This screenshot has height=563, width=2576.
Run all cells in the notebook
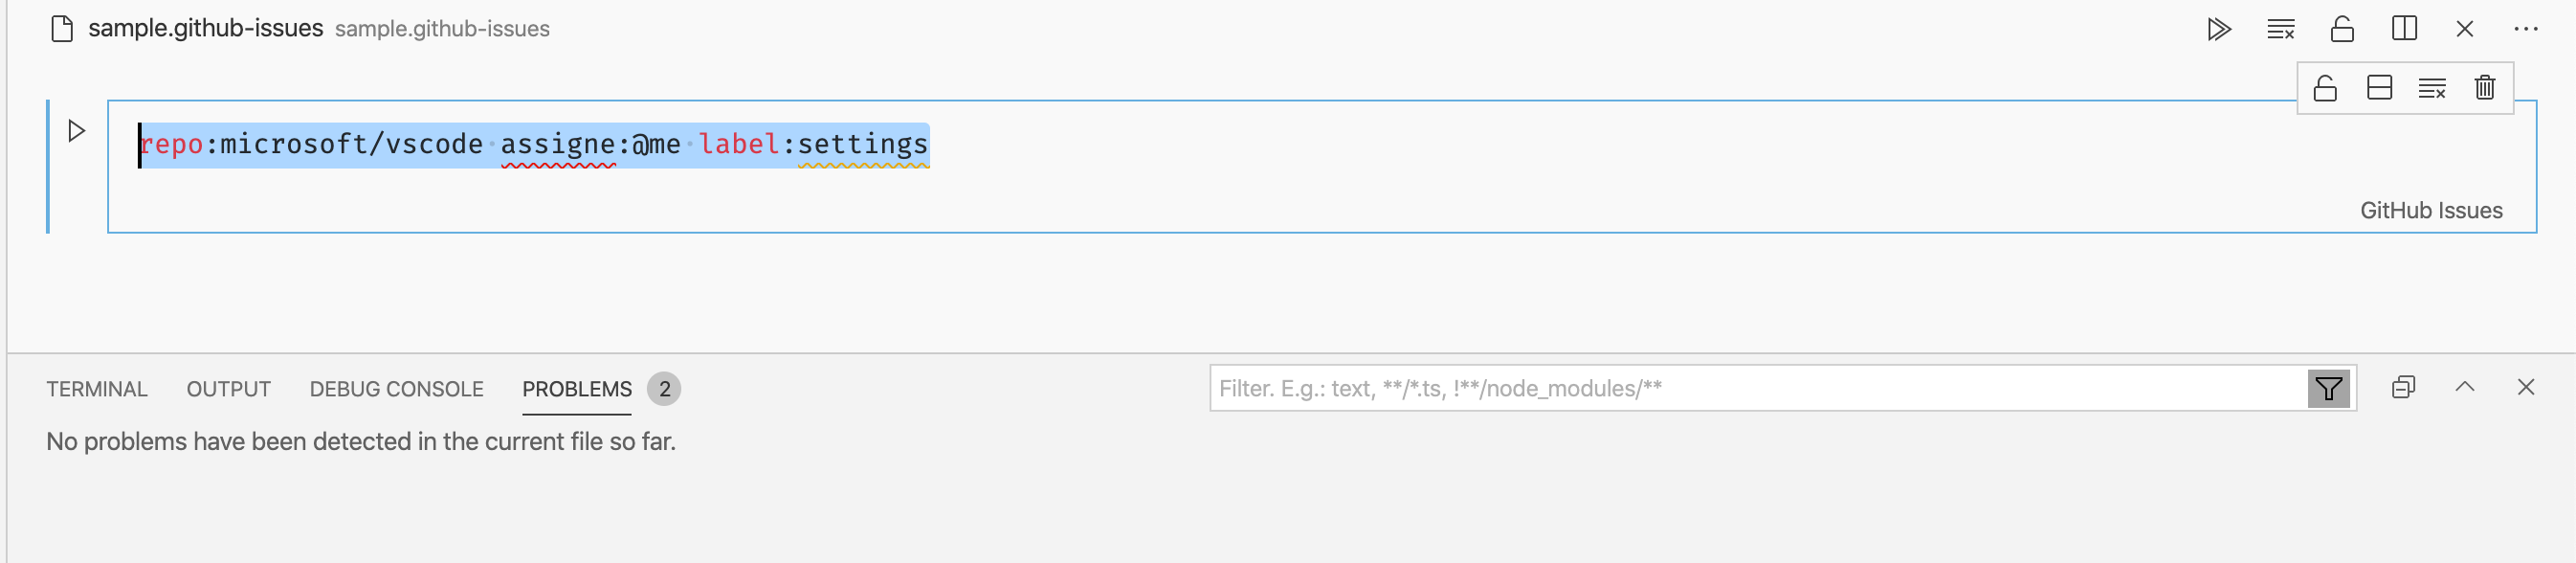[x=2219, y=29]
